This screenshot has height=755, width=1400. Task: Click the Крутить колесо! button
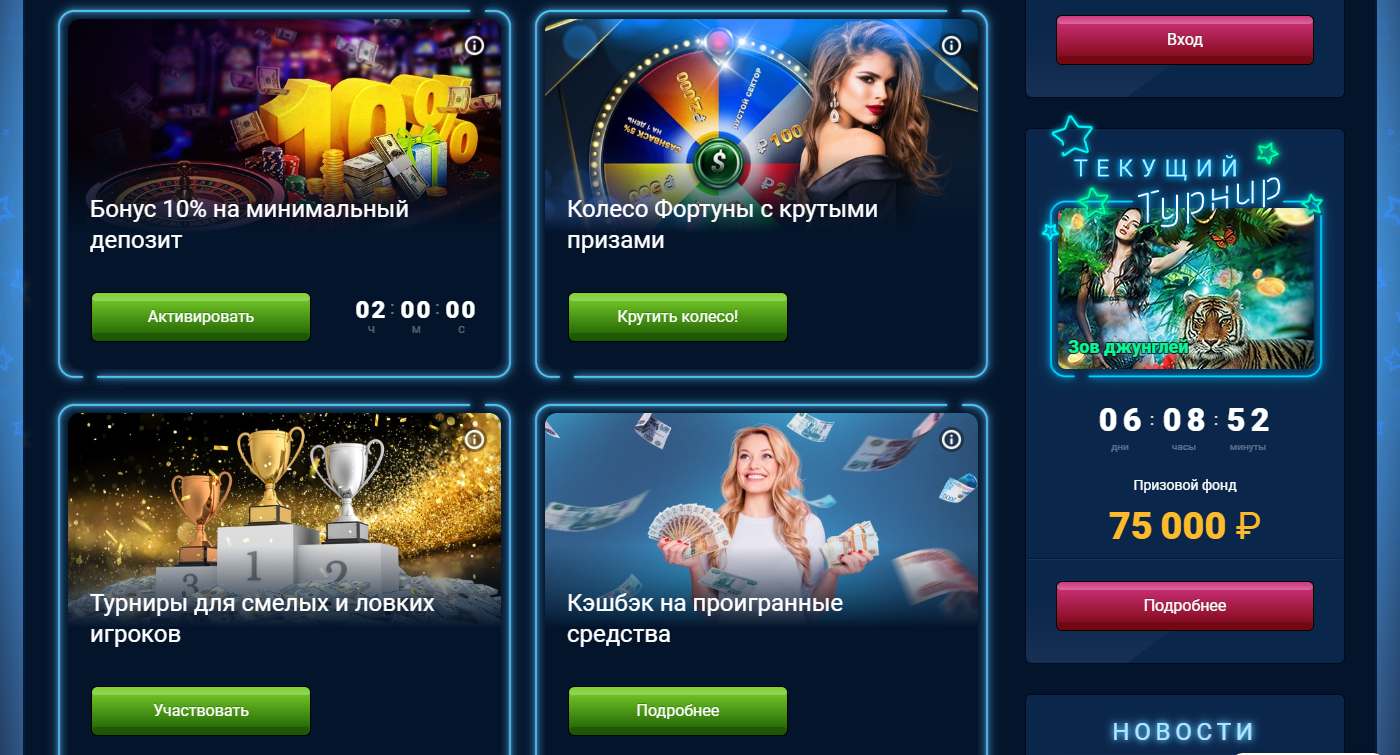click(678, 317)
